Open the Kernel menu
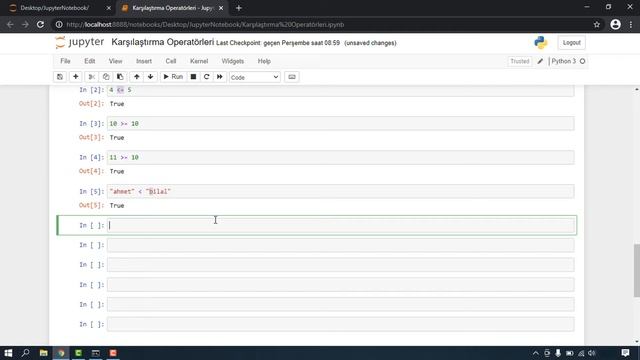Image resolution: width=640 pixels, height=360 pixels. click(x=199, y=61)
